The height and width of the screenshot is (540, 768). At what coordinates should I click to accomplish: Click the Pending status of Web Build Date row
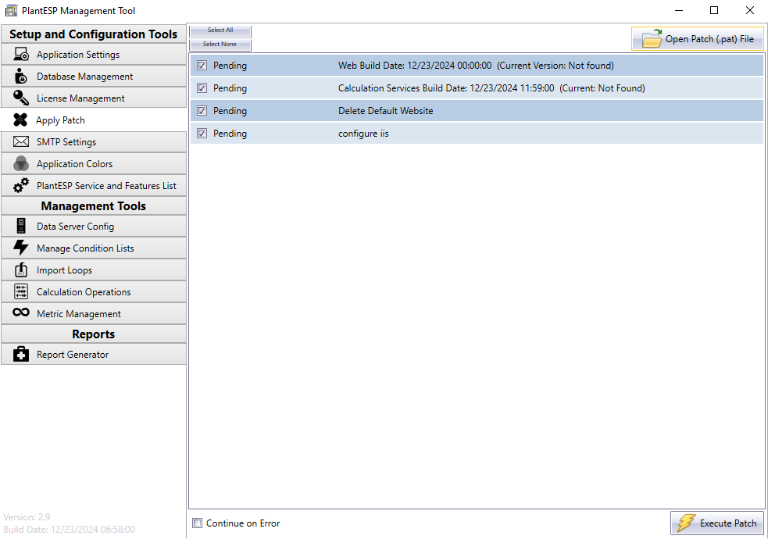[x=230, y=66]
